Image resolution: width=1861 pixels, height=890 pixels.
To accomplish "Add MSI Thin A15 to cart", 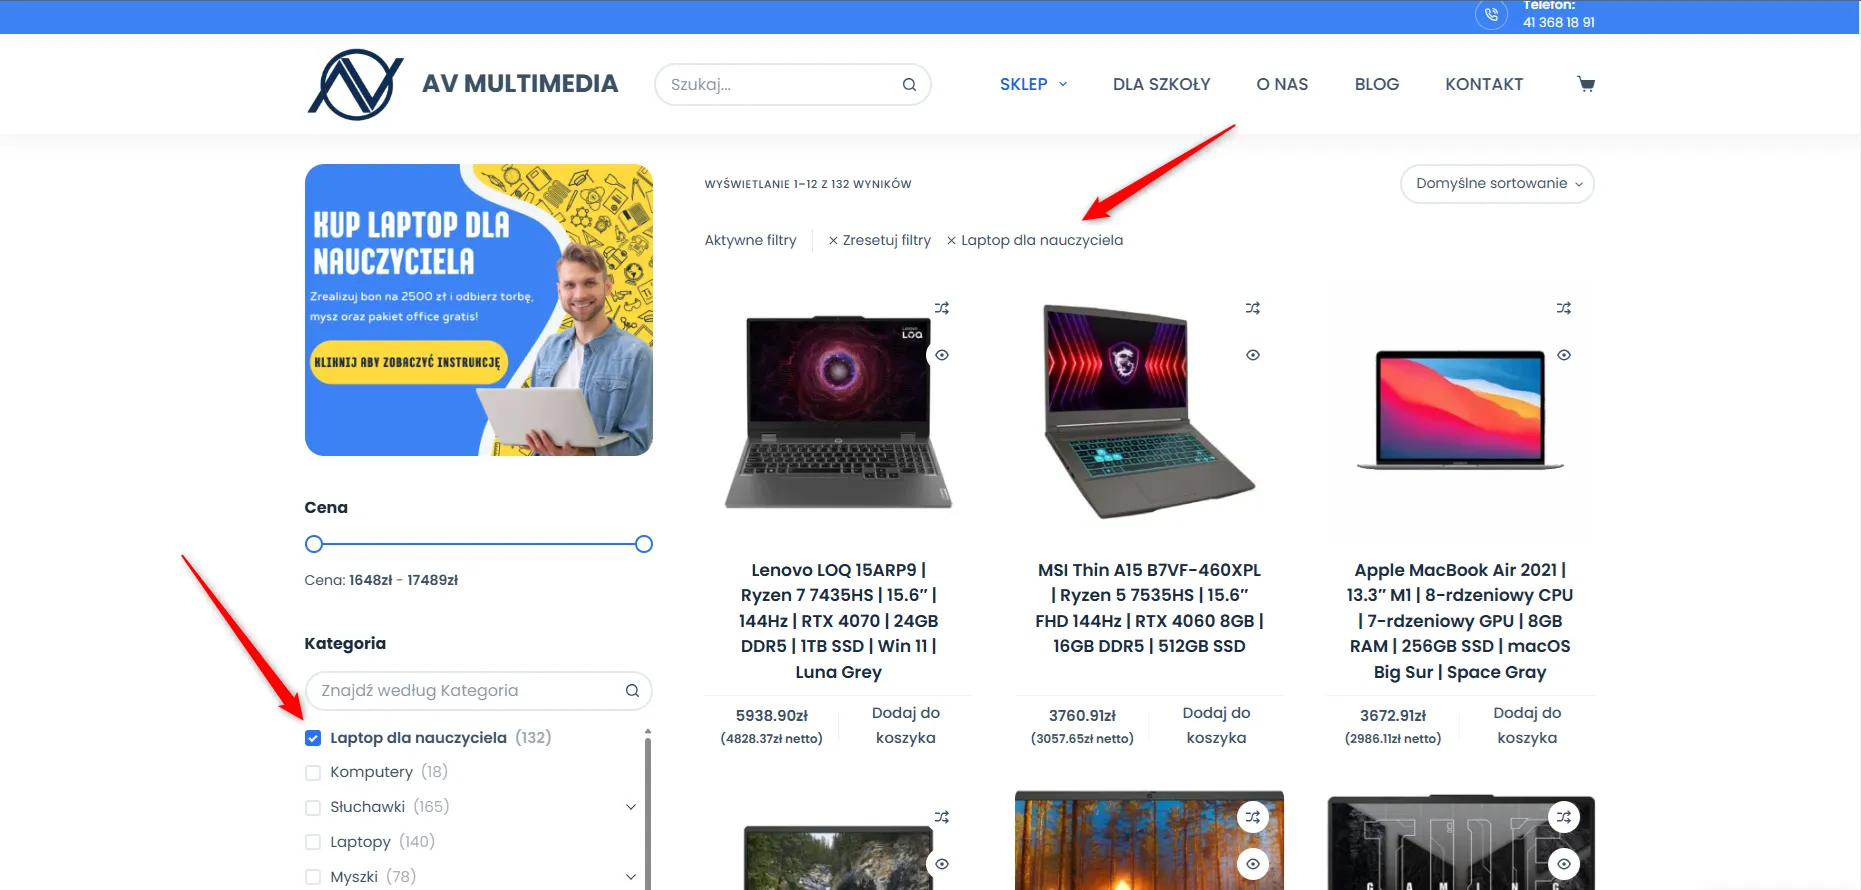I will point(1216,725).
